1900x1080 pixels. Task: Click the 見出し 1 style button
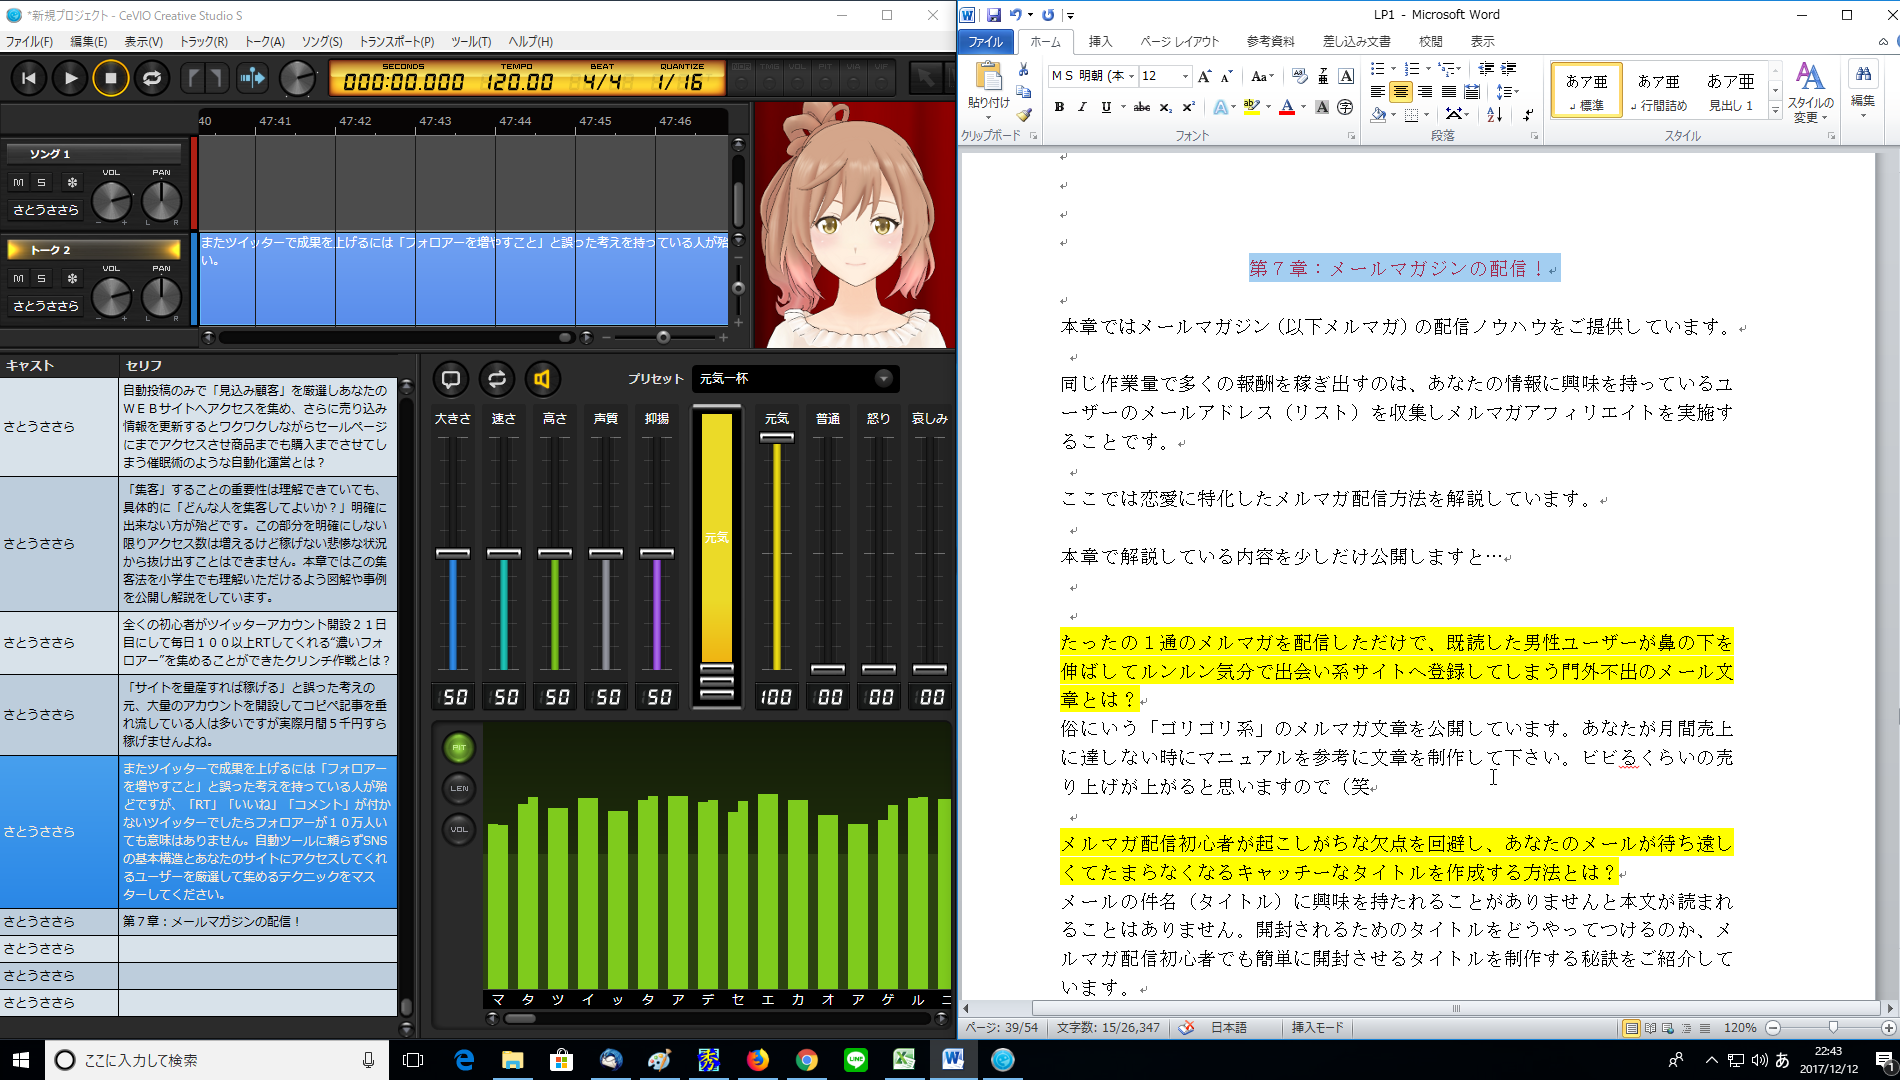(x=1730, y=91)
